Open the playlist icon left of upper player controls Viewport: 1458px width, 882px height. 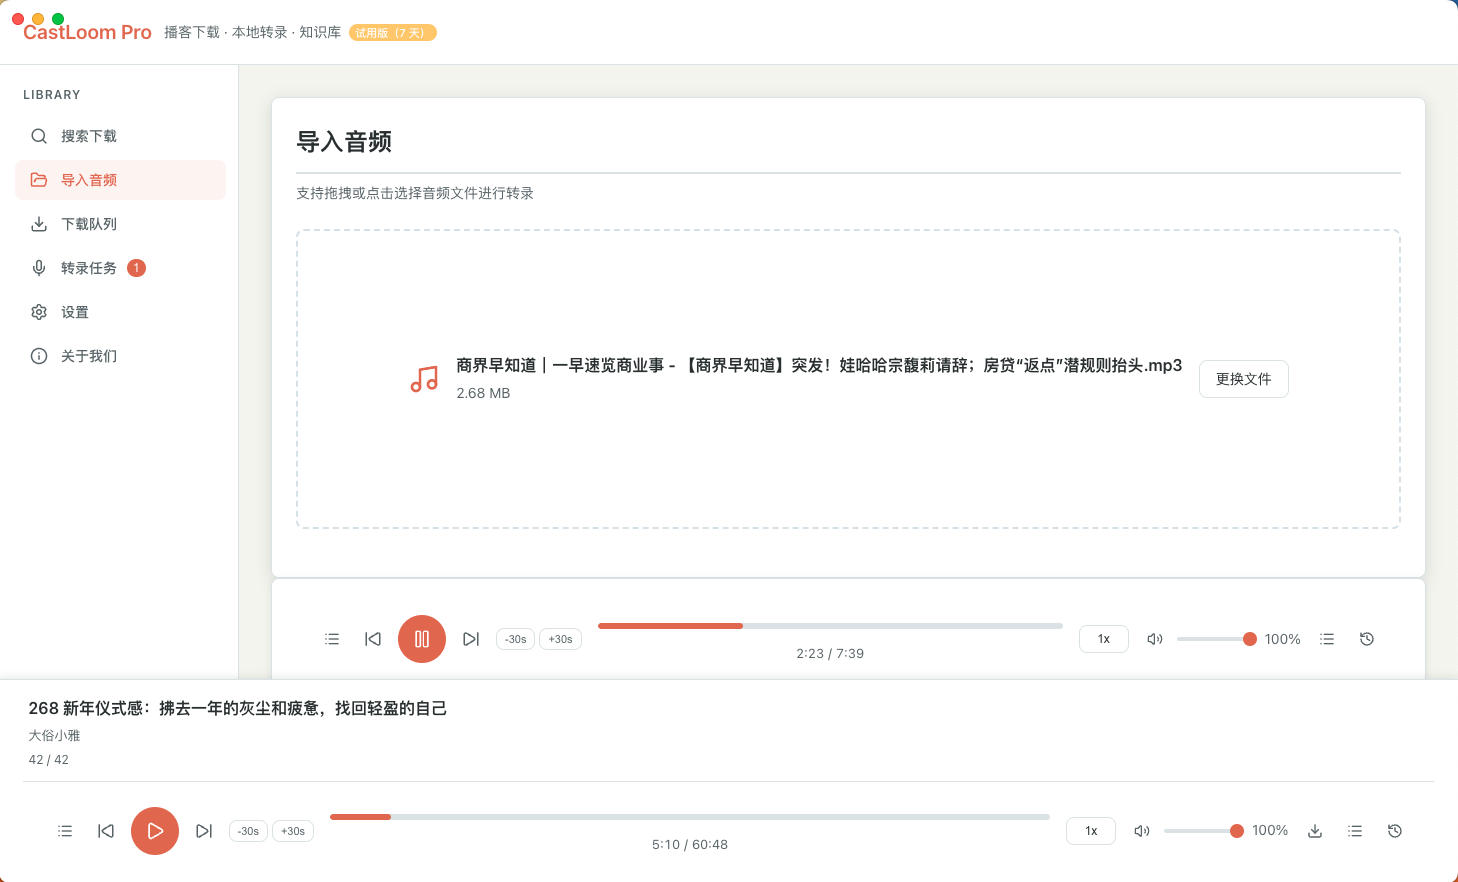(x=332, y=638)
